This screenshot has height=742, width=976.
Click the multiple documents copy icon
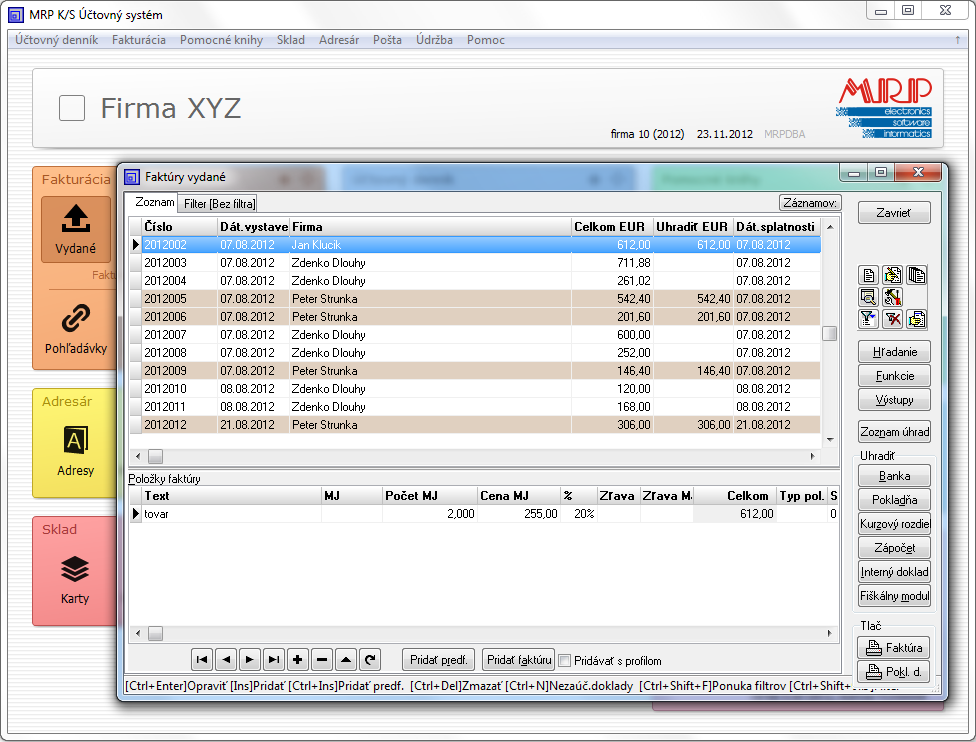coord(916,275)
